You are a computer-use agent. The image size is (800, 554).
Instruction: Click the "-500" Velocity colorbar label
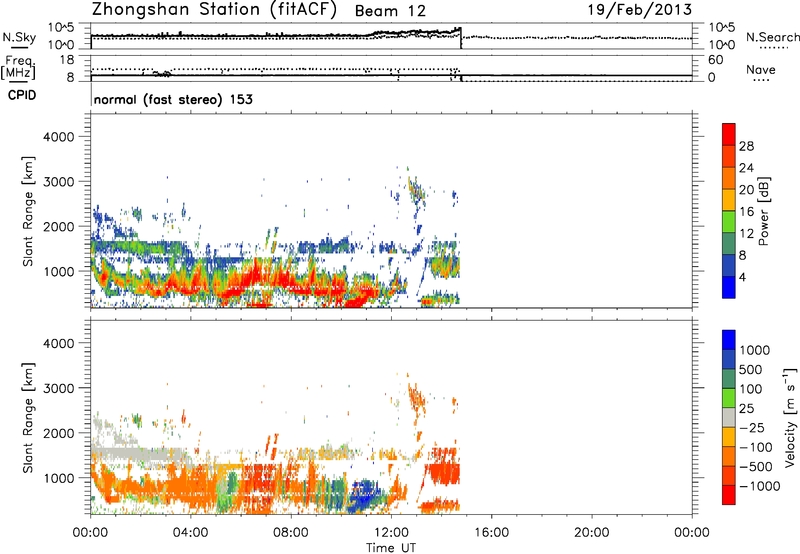coord(755,466)
